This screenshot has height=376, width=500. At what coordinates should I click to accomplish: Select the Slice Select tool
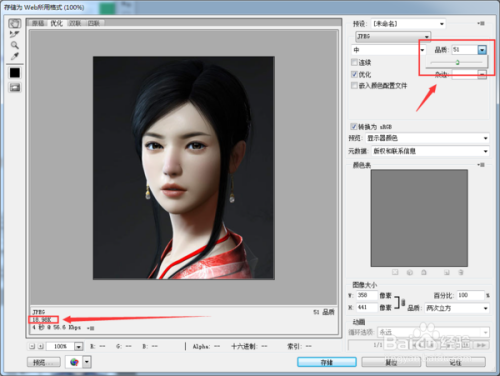pos(15,34)
